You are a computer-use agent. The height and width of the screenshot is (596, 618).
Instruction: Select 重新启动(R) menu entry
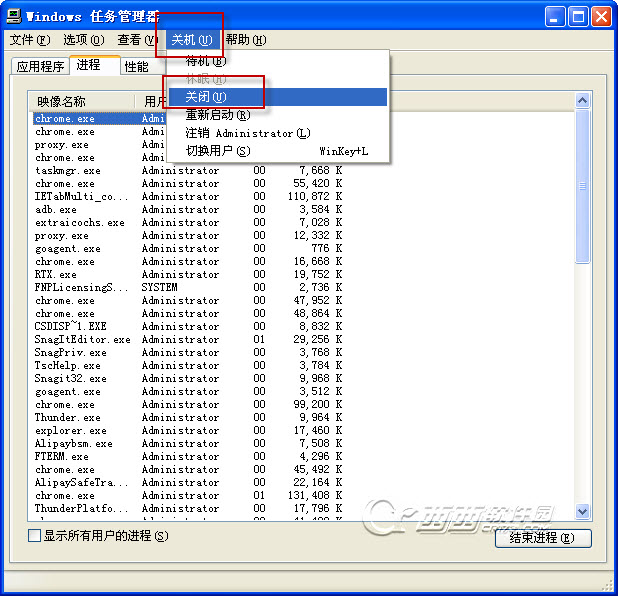click(x=277, y=115)
